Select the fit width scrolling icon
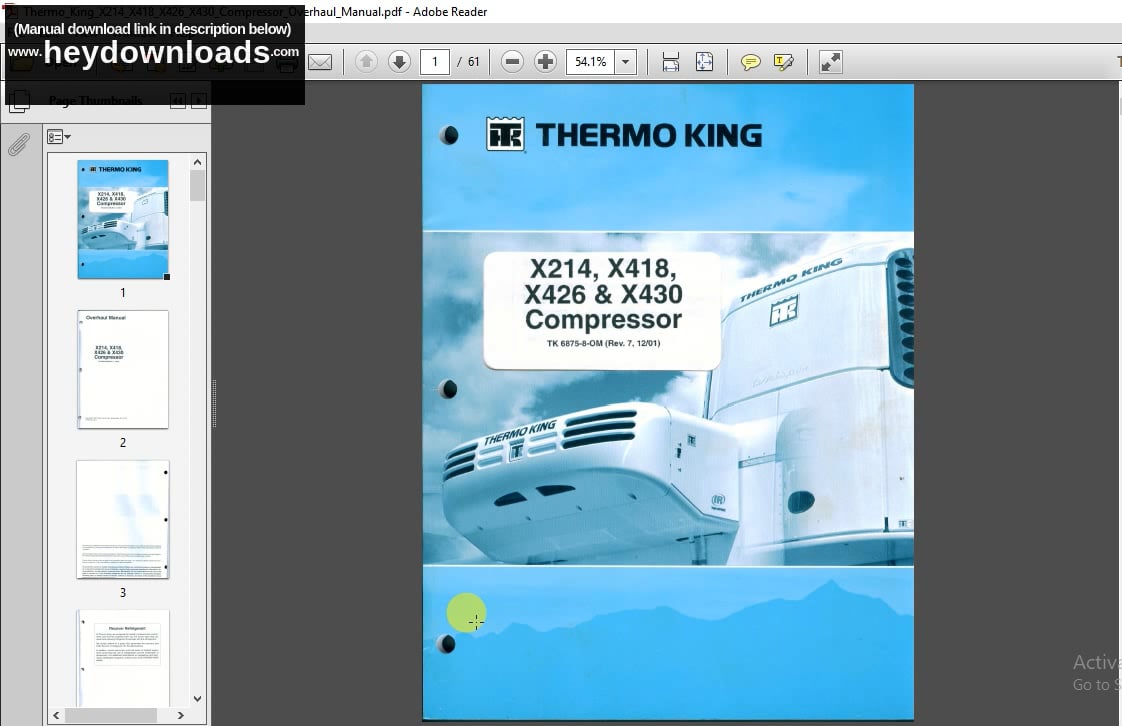 coord(670,62)
